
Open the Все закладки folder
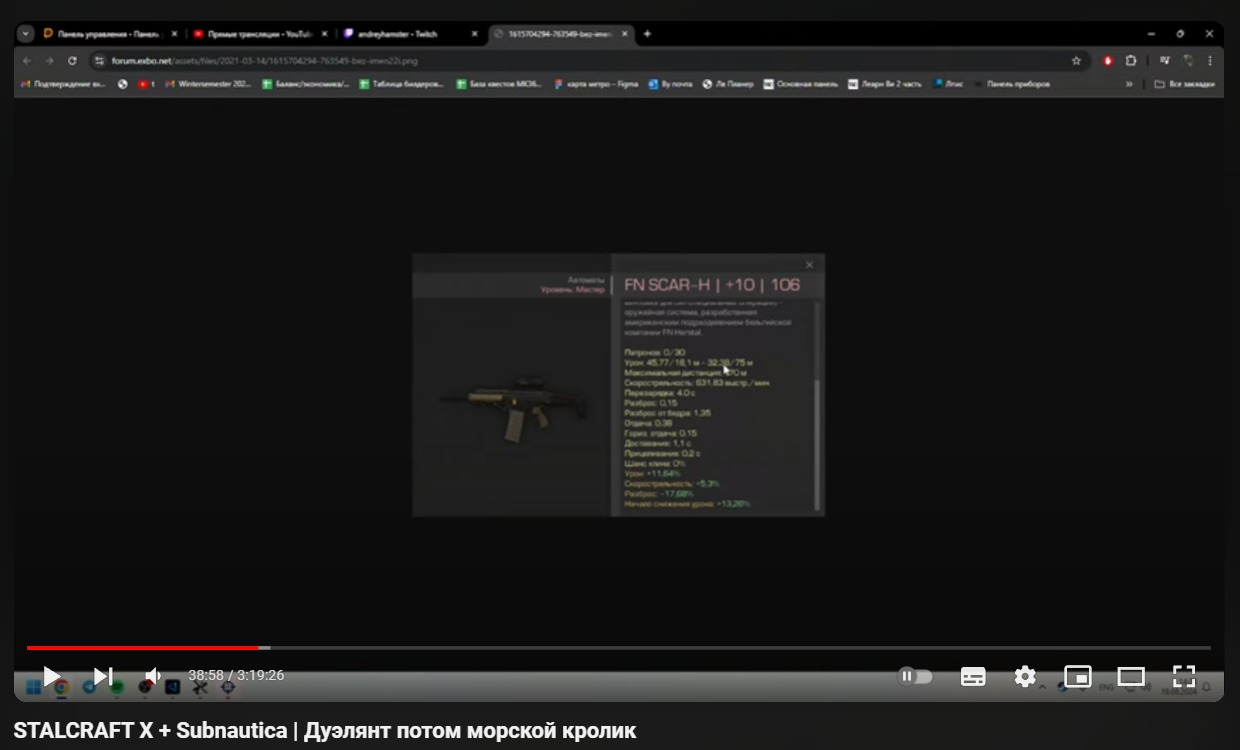(1185, 84)
